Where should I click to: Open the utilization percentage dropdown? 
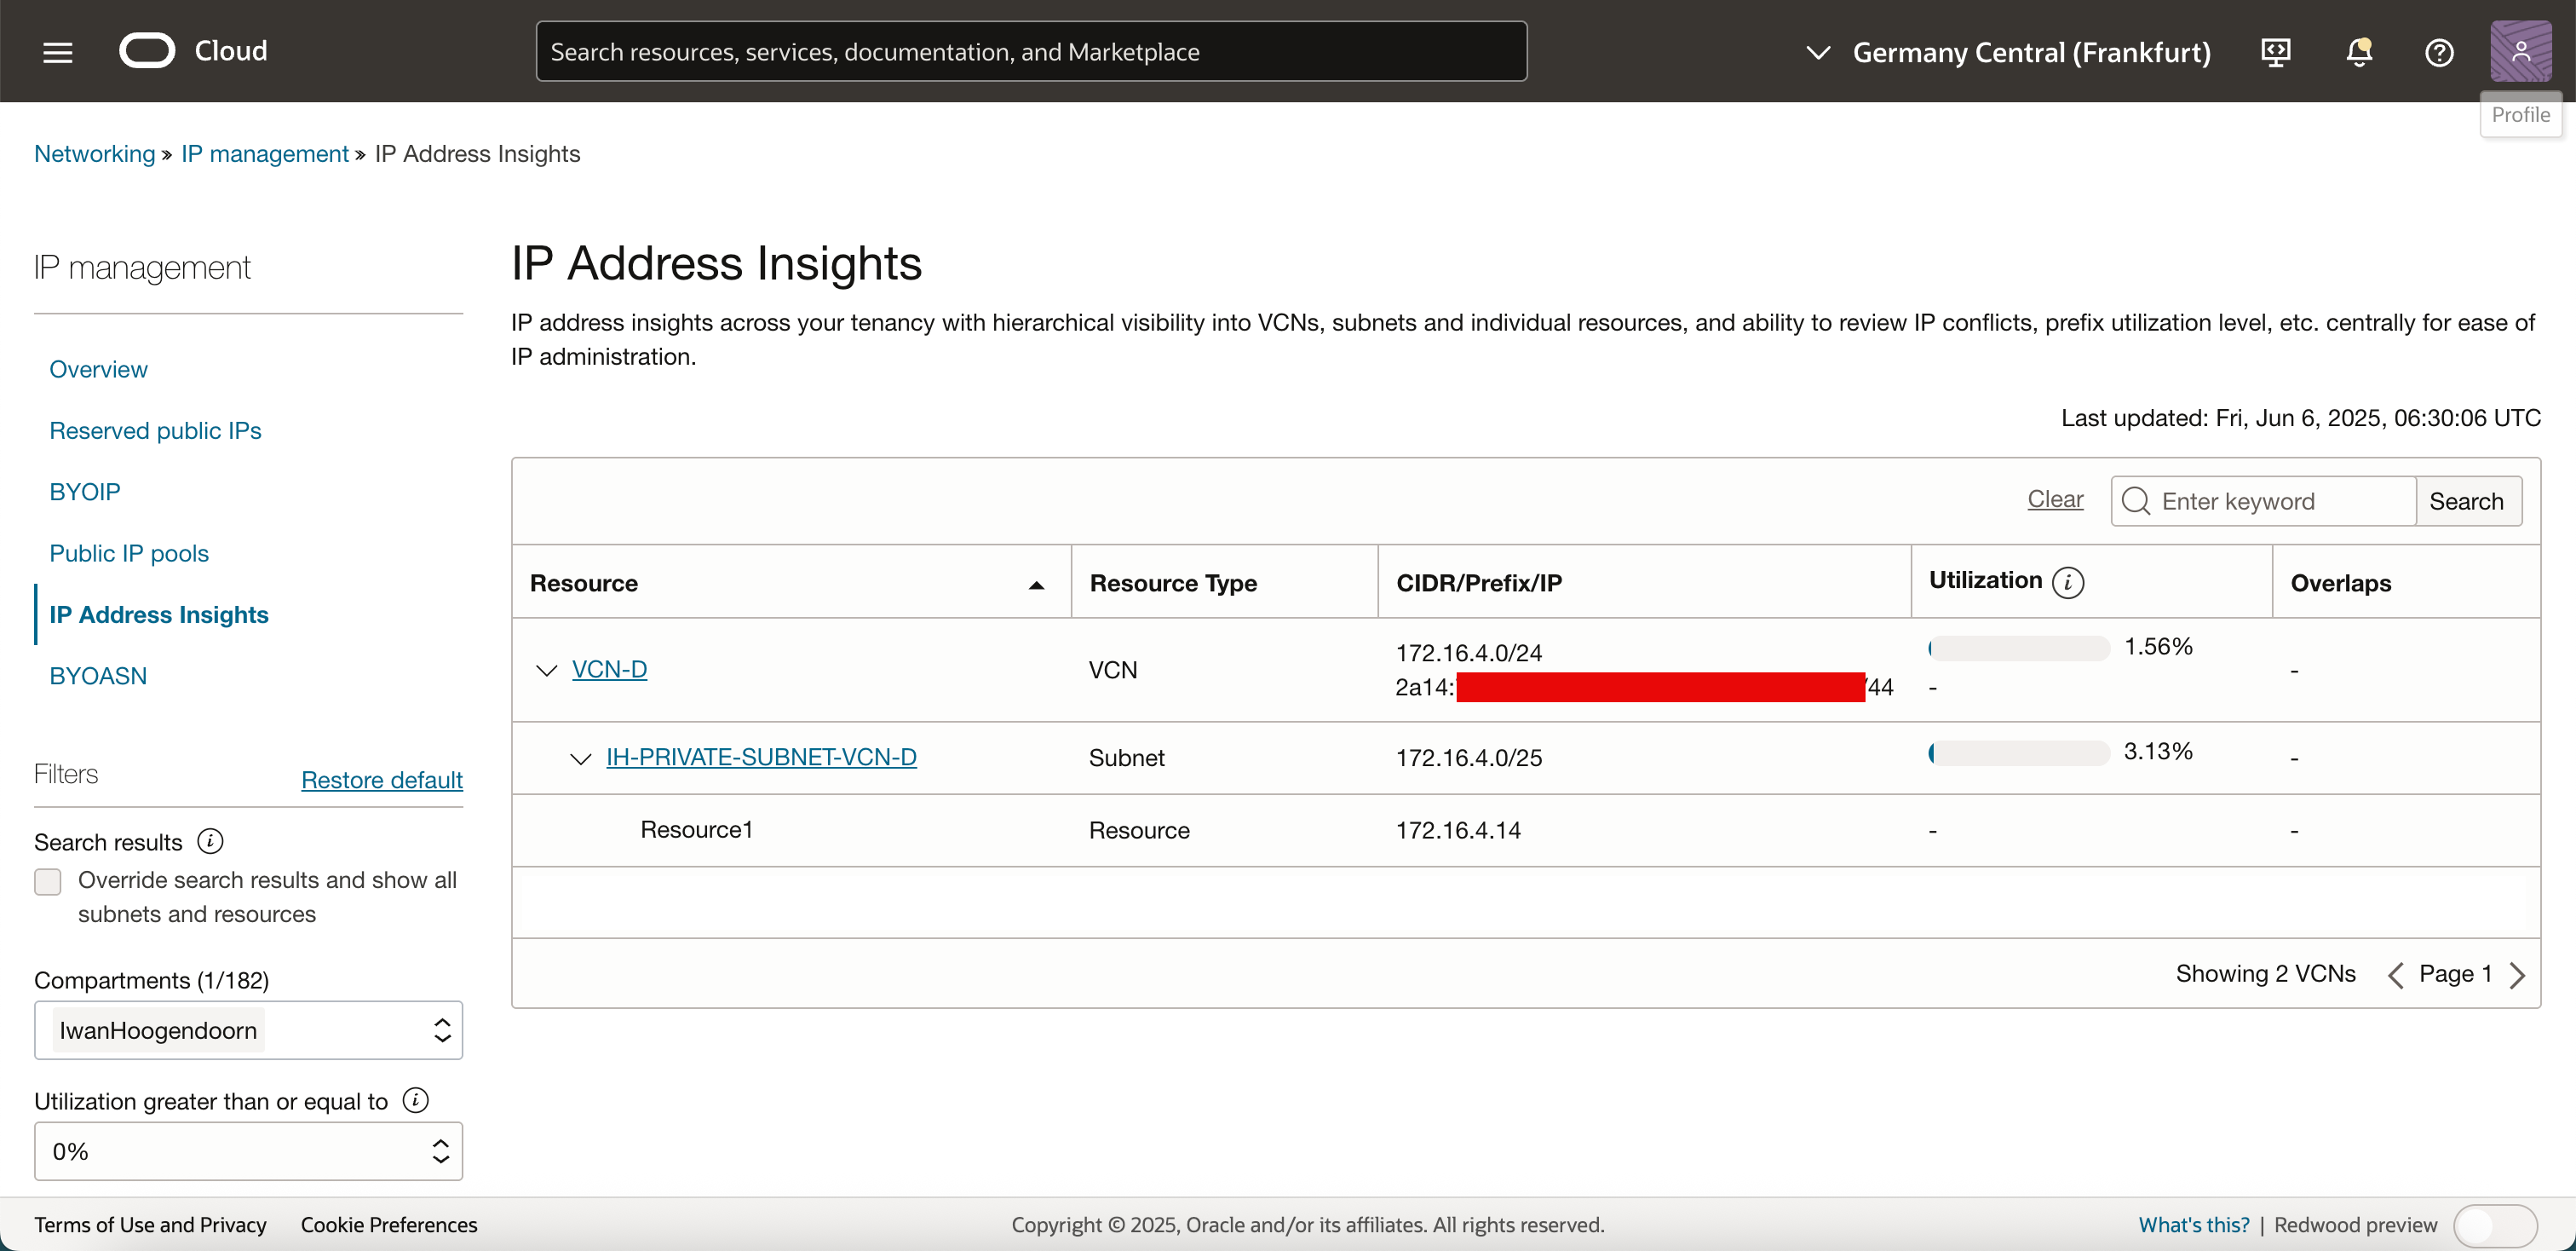248,1151
